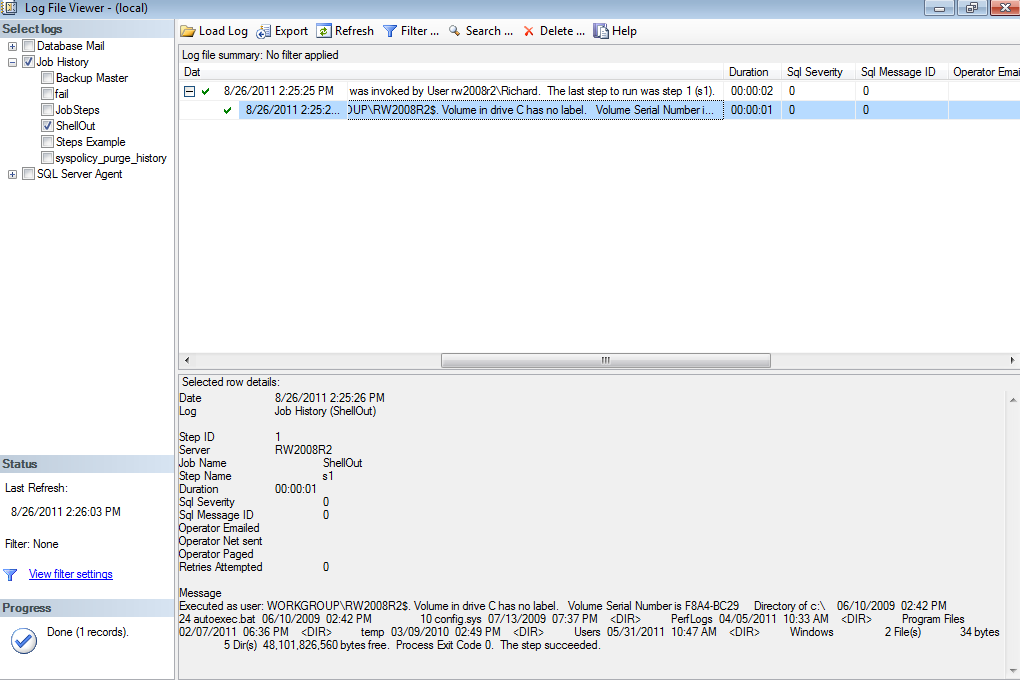Select the step row dated 8/26/2011 2:25:2...

tap(599, 110)
